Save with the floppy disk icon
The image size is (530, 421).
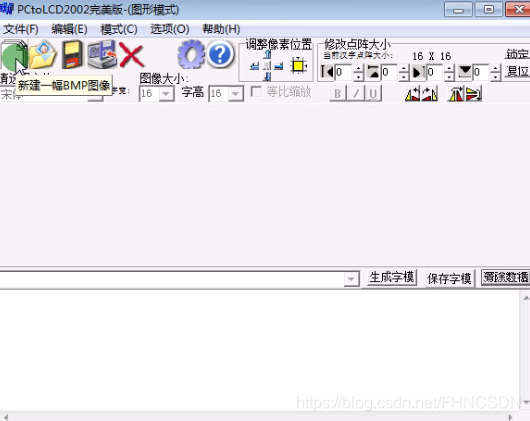[72, 54]
